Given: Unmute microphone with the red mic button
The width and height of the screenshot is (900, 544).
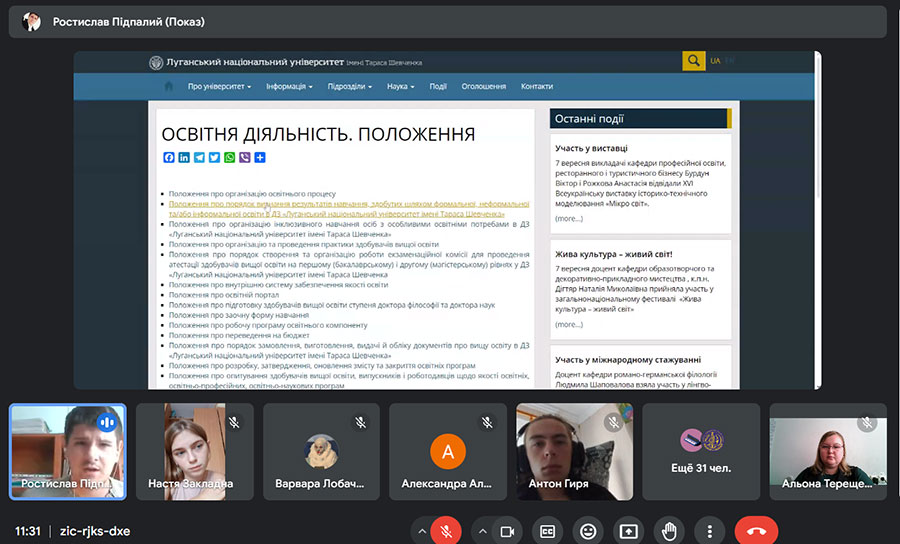Looking at the screenshot, I should (x=446, y=531).
